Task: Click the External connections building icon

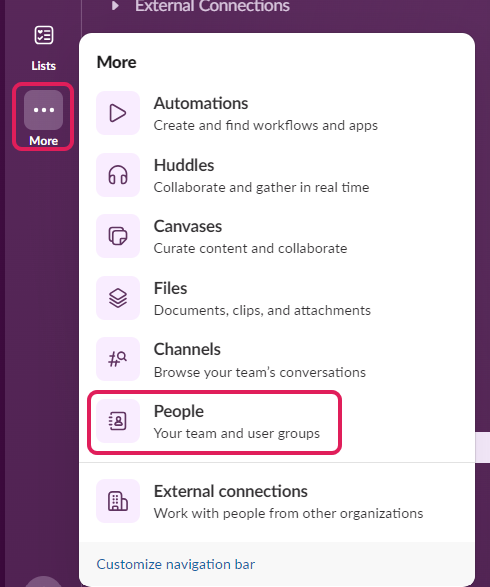Action: click(x=118, y=501)
